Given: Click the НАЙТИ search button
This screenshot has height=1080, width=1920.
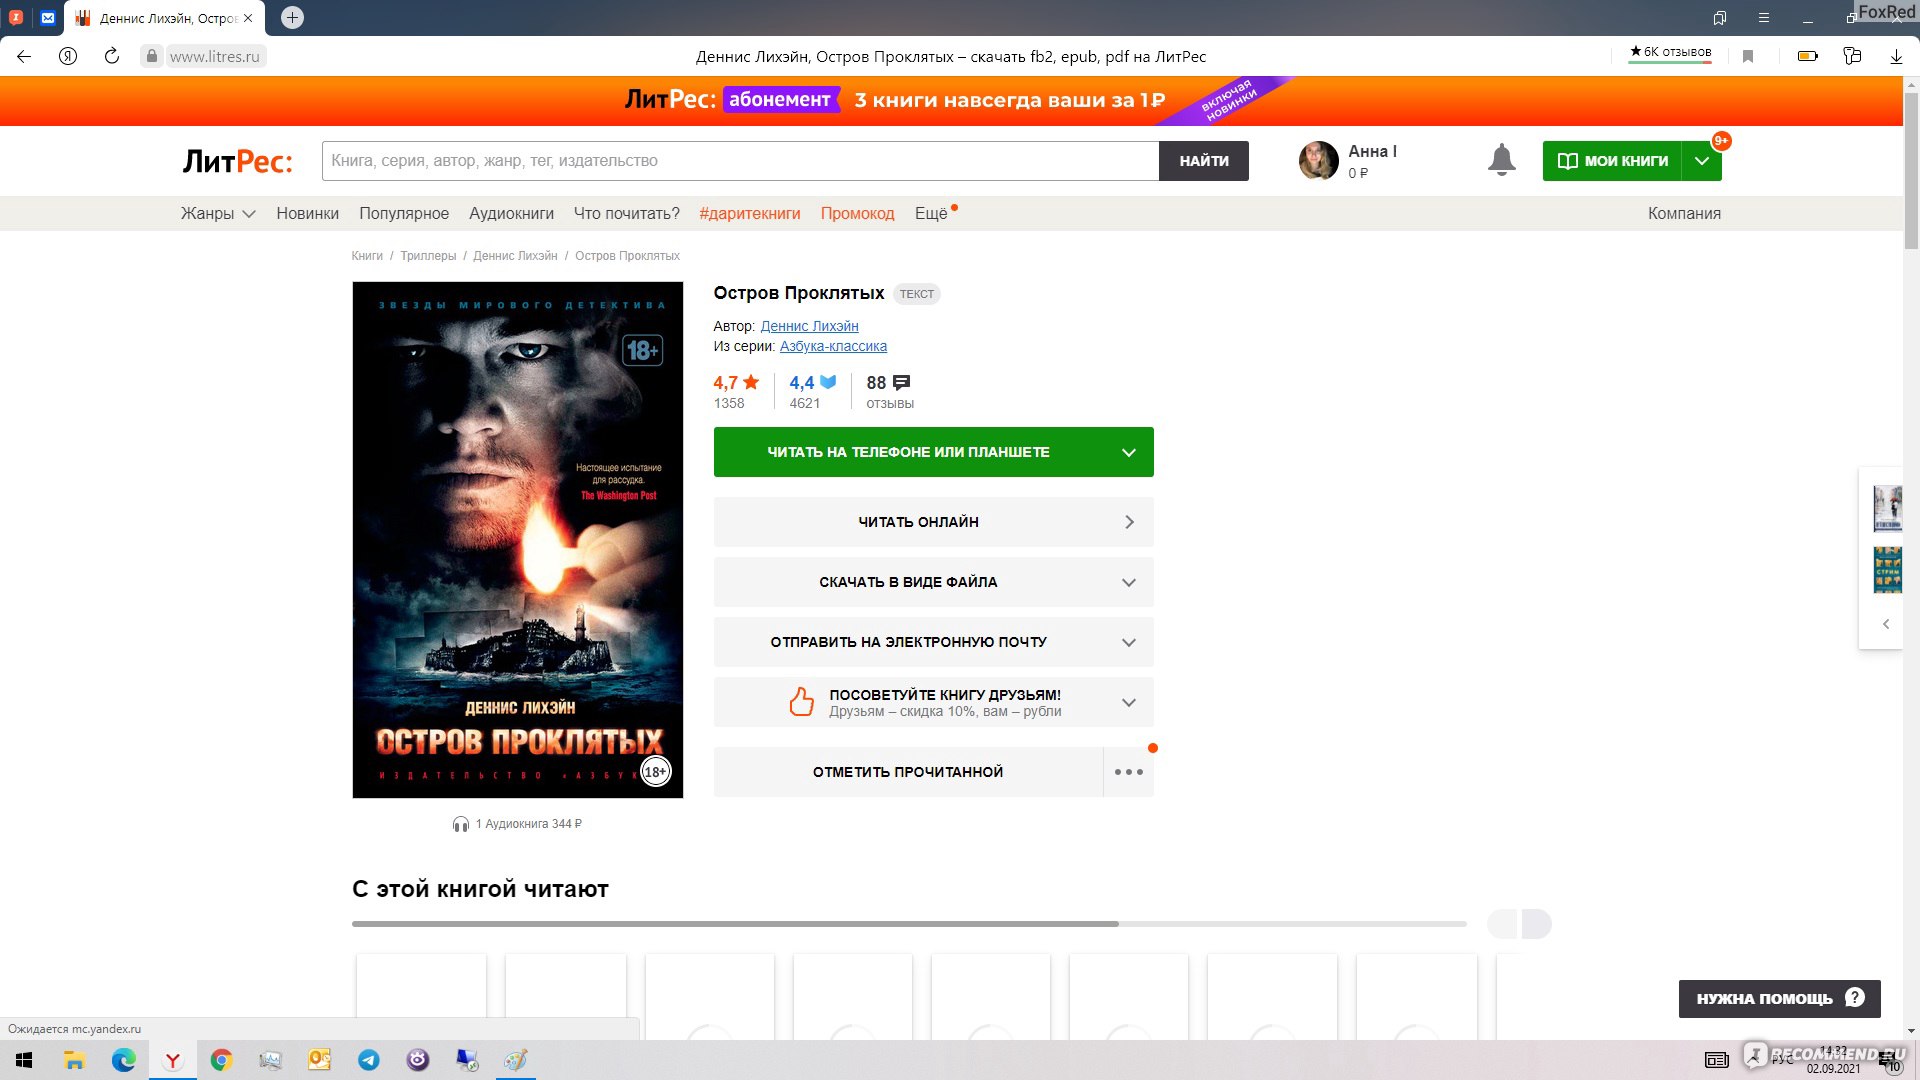Looking at the screenshot, I should point(1204,161).
